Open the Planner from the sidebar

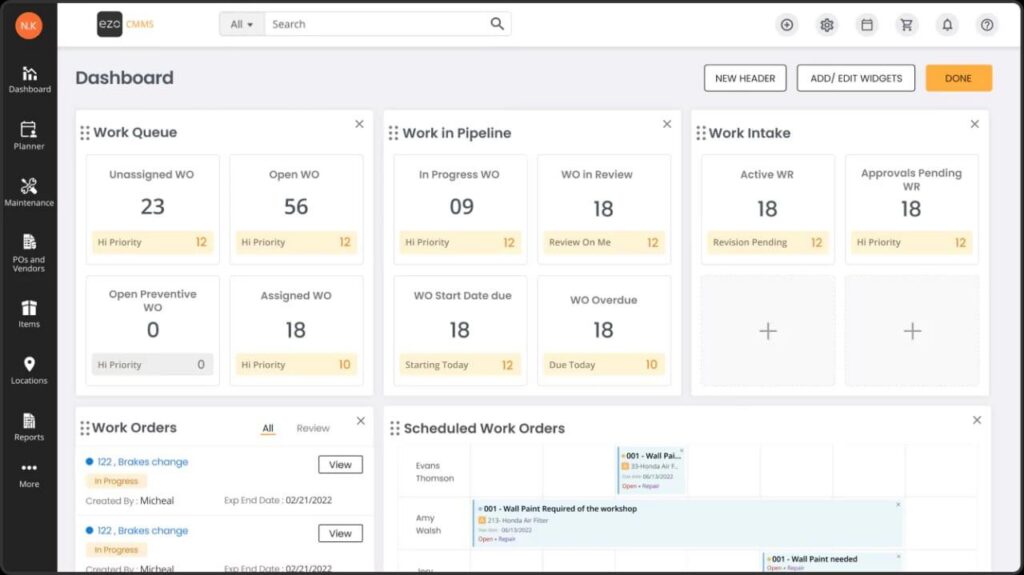tap(29, 135)
